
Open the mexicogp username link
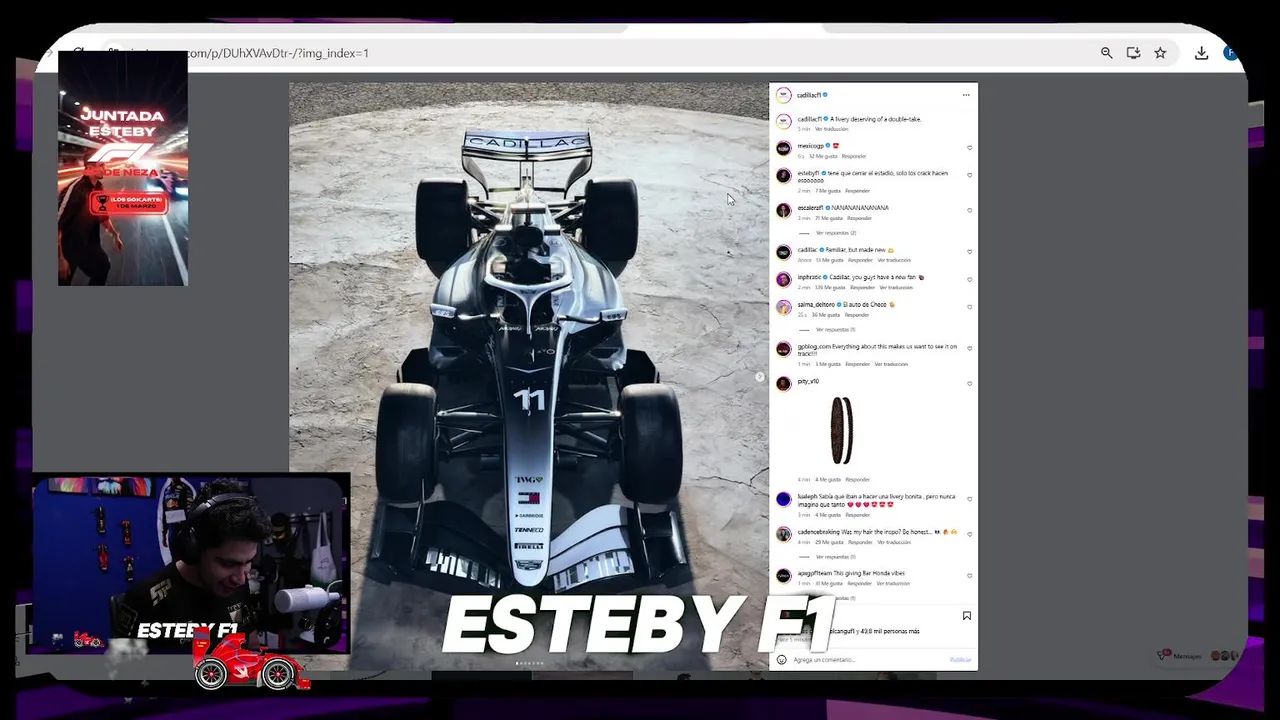810,146
